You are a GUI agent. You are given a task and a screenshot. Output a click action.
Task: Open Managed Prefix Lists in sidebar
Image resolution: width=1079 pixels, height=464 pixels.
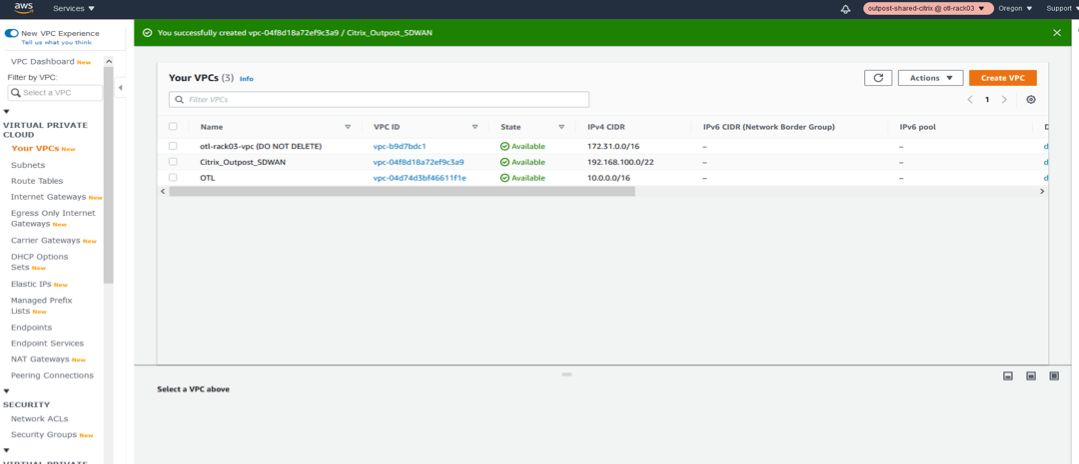point(42,306)
